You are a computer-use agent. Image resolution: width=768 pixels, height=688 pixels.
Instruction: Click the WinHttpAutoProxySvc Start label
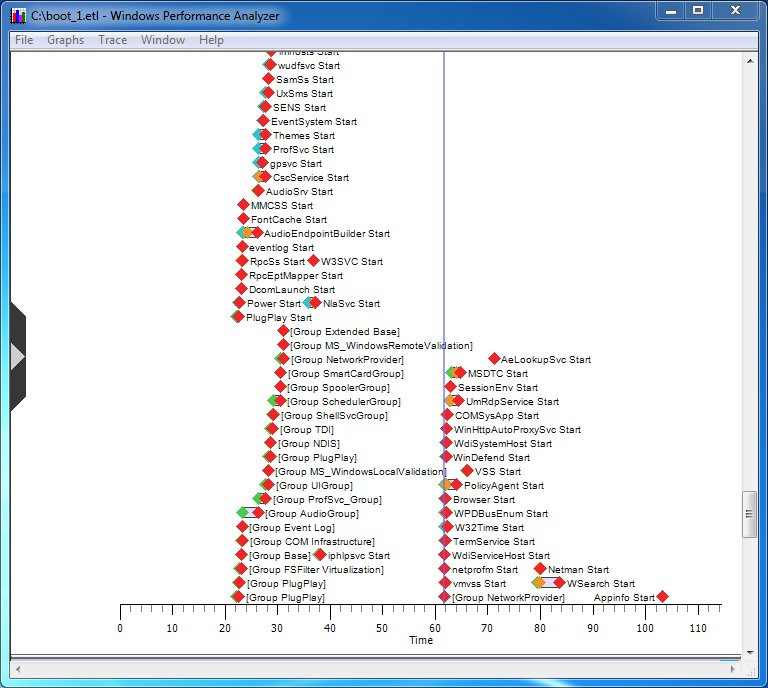click(x=517, y=429)
